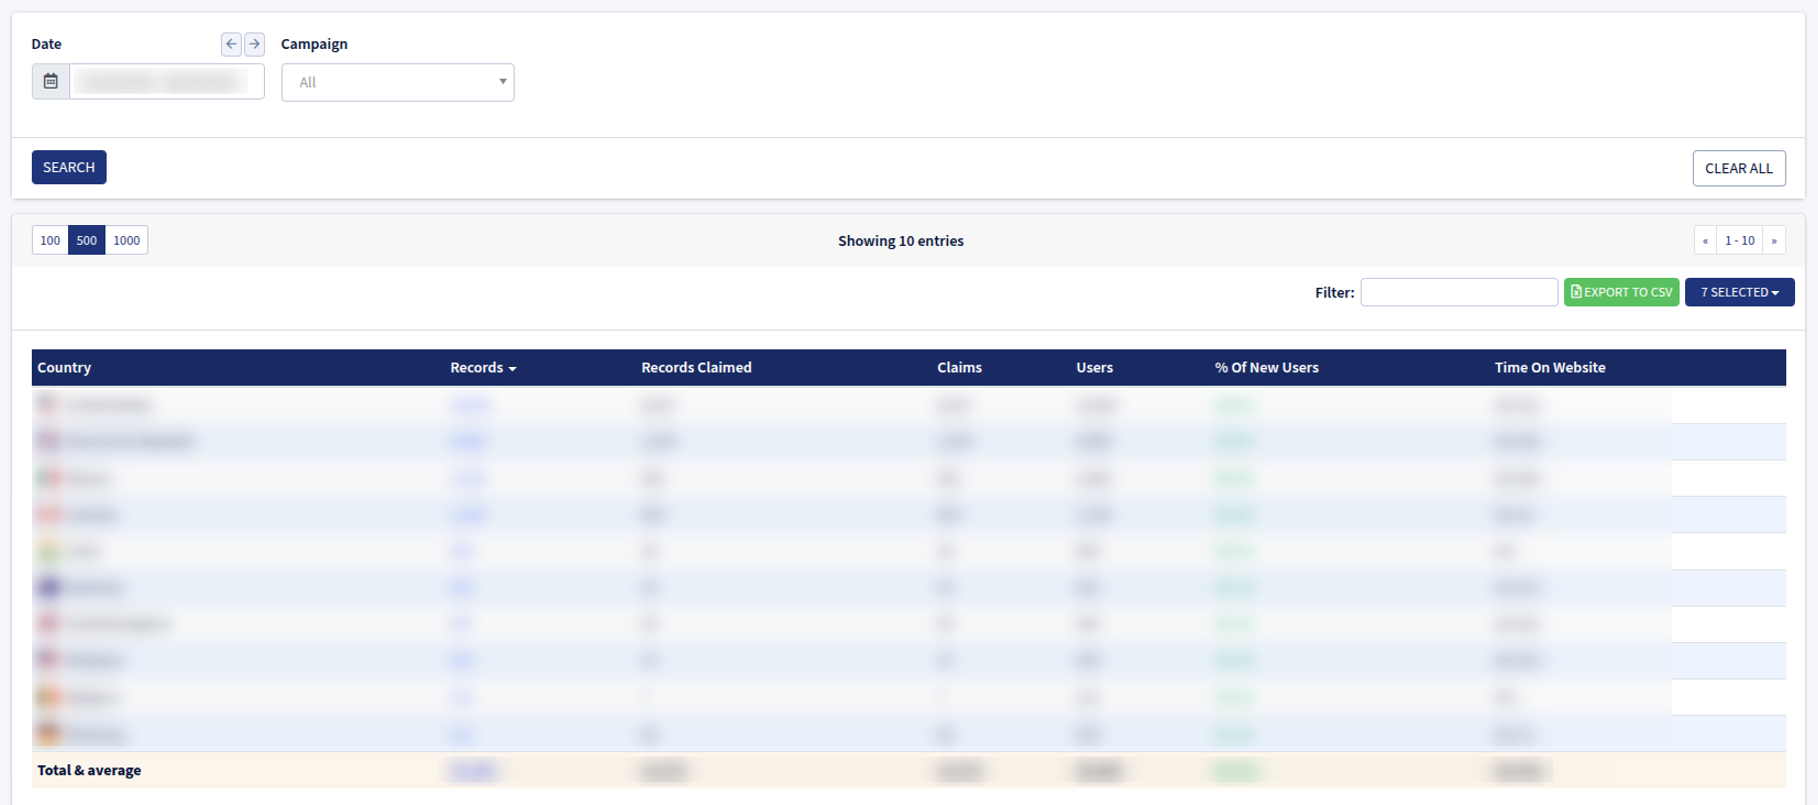1818x805 pixels.
Task: Focus the Filter text field
Action: [1459, 292]
